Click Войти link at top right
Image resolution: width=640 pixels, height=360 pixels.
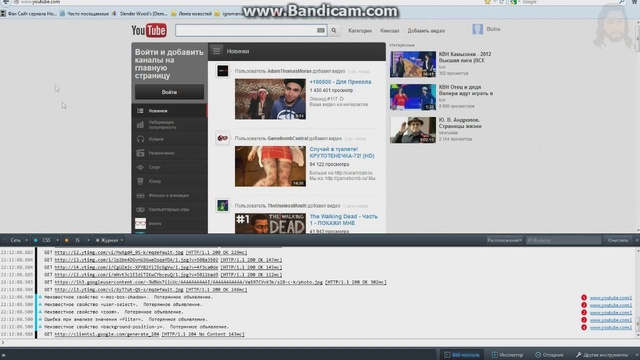(x=493, y=29)
